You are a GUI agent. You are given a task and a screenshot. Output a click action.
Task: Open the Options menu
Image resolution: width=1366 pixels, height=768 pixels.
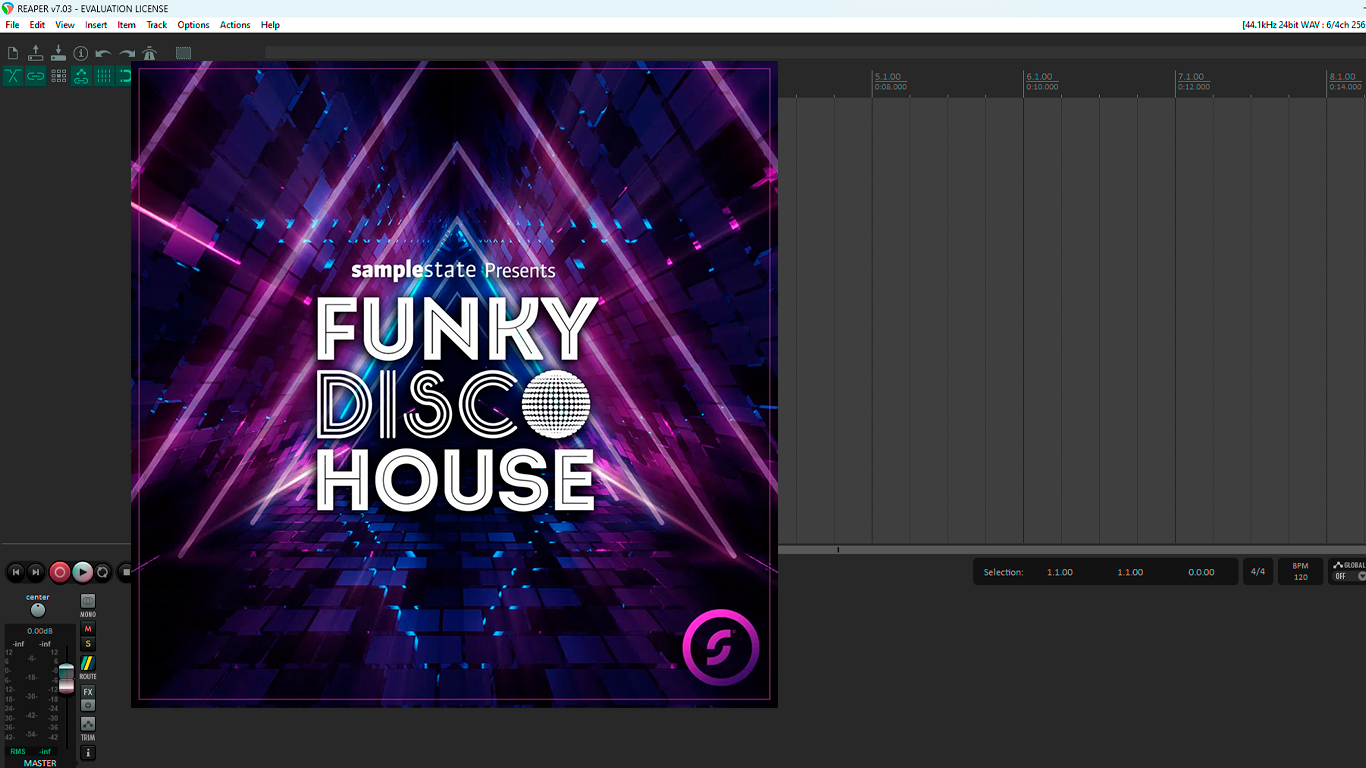(x=194, y=24)
